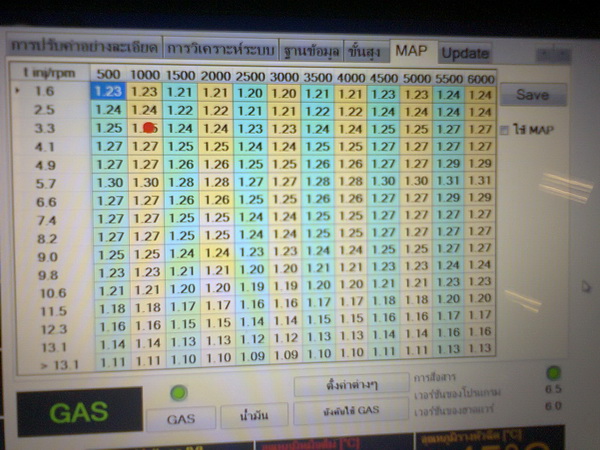
Task: Open the ตั้งค่าต่างๆ settings button
Action: coord(351,384)
